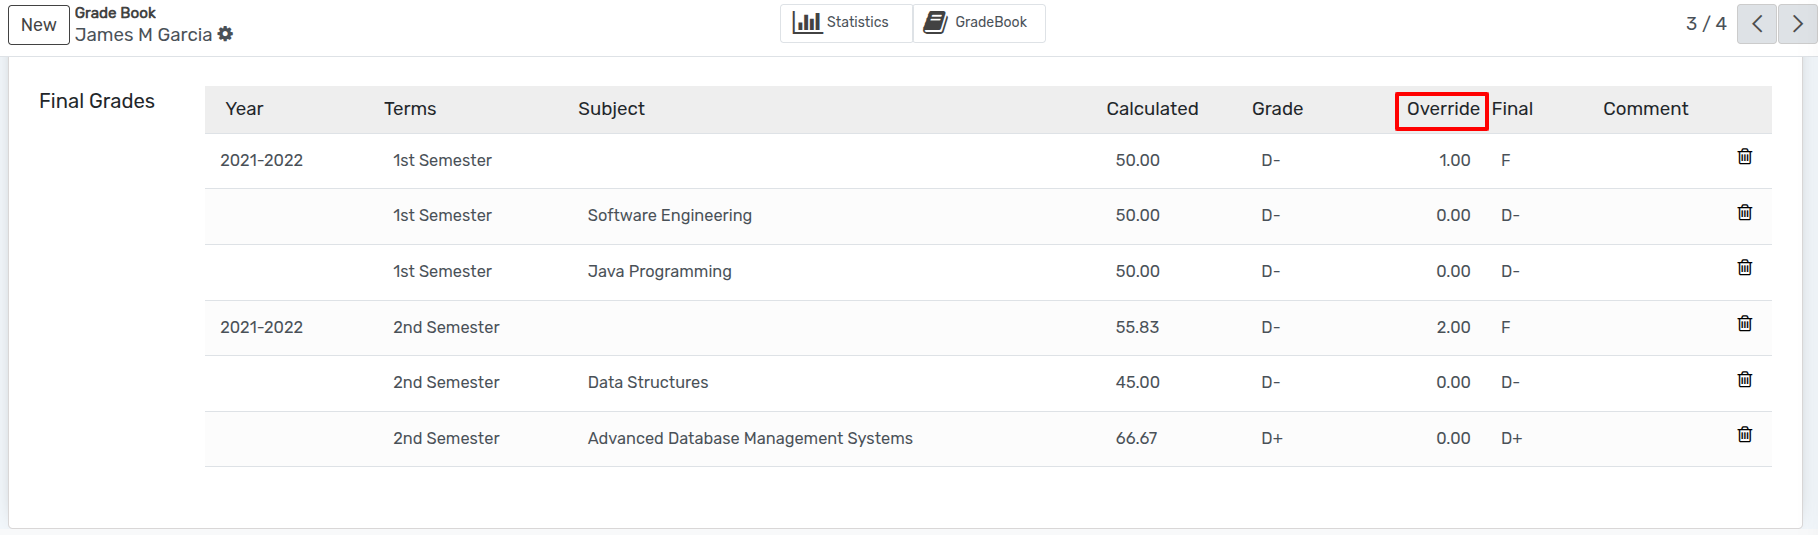The image size is (1818, 535).
Task: Click the Subject column header
Action: tap(611, 109)
